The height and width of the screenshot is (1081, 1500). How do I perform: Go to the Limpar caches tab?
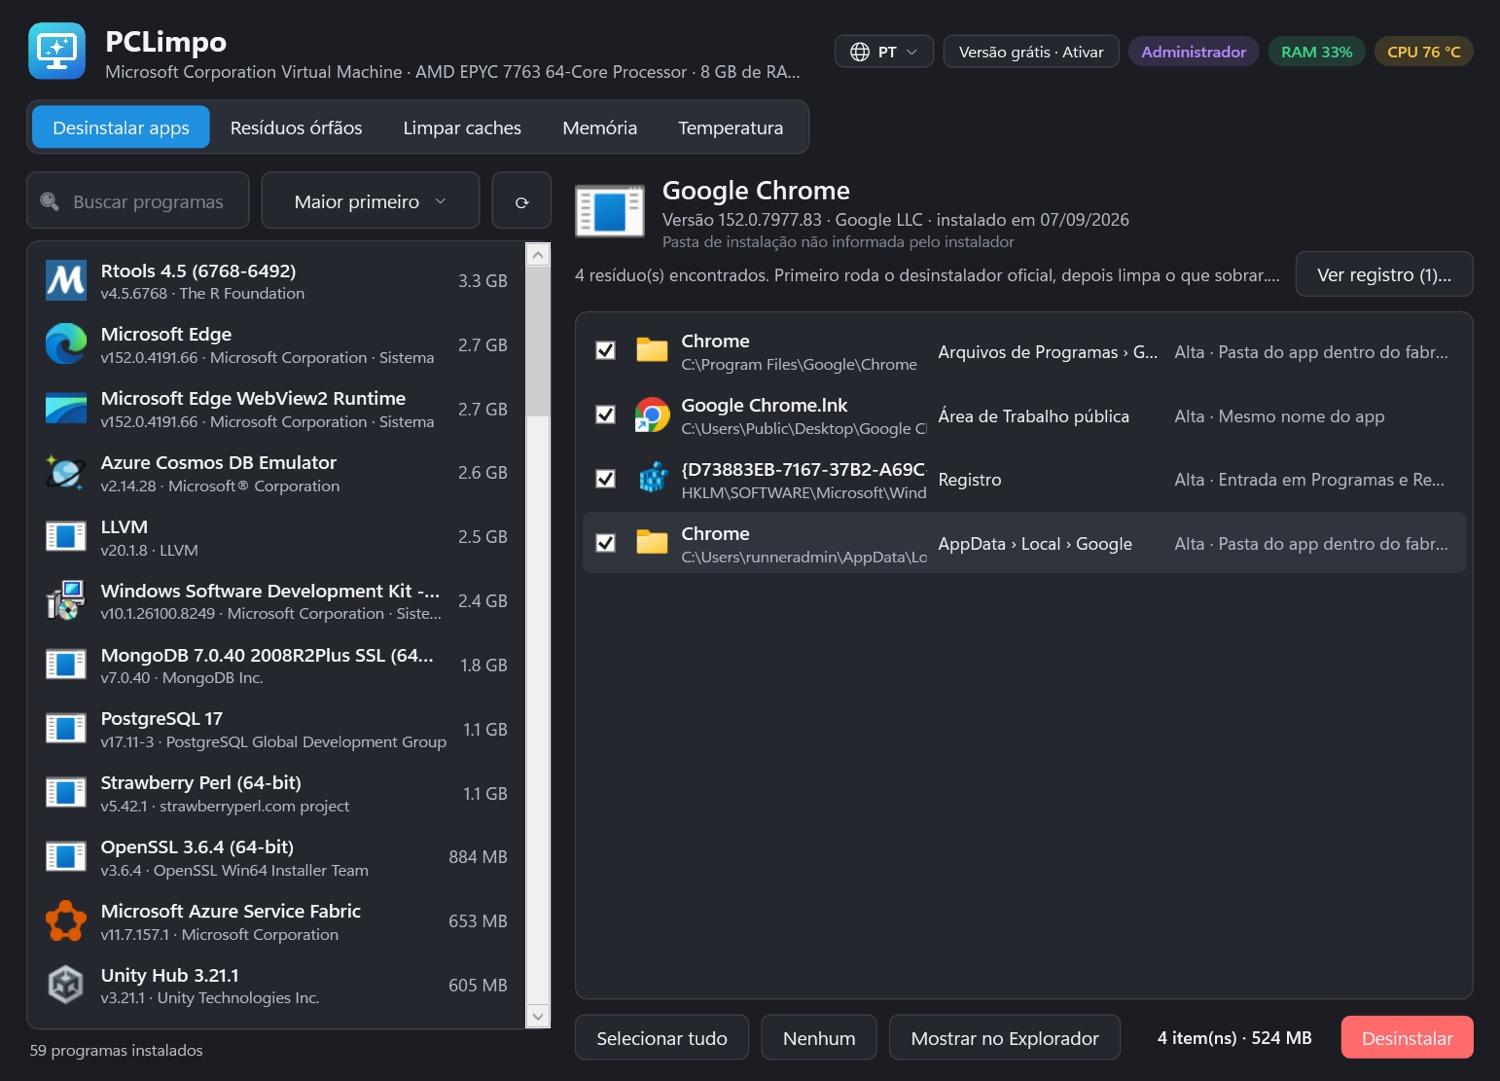(462, 128)
